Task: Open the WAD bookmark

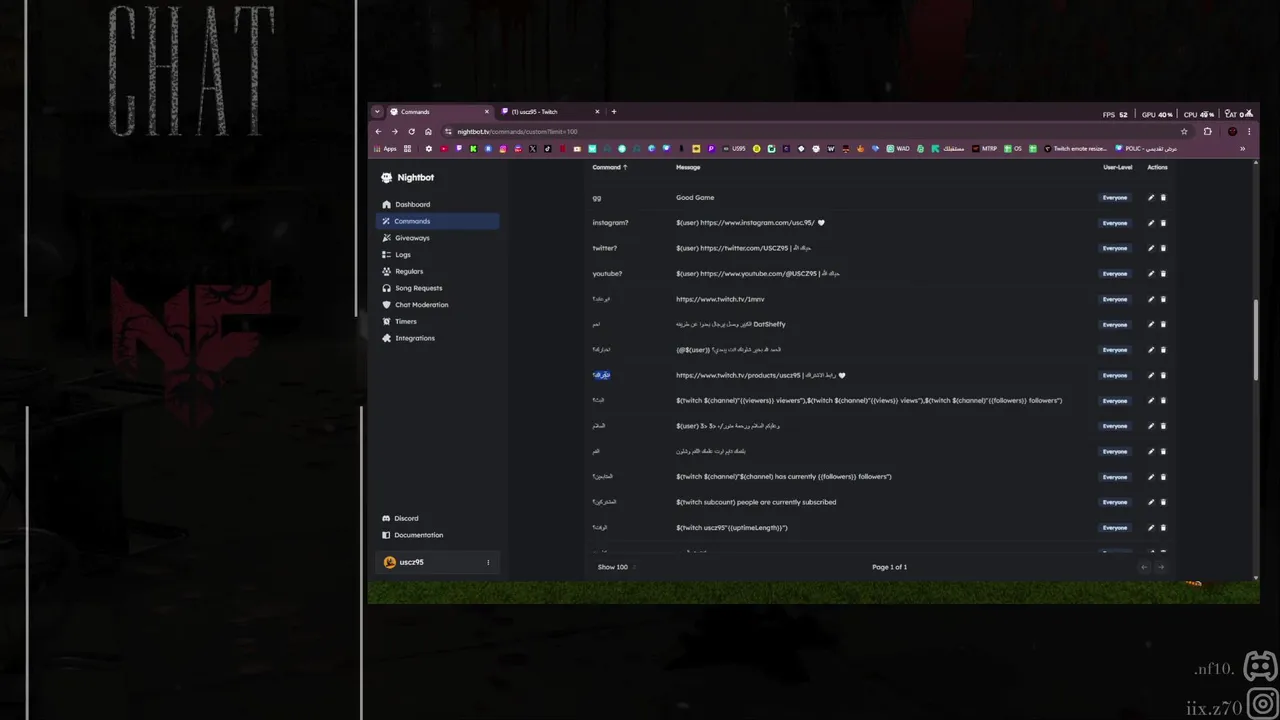Action: (898, 149)
